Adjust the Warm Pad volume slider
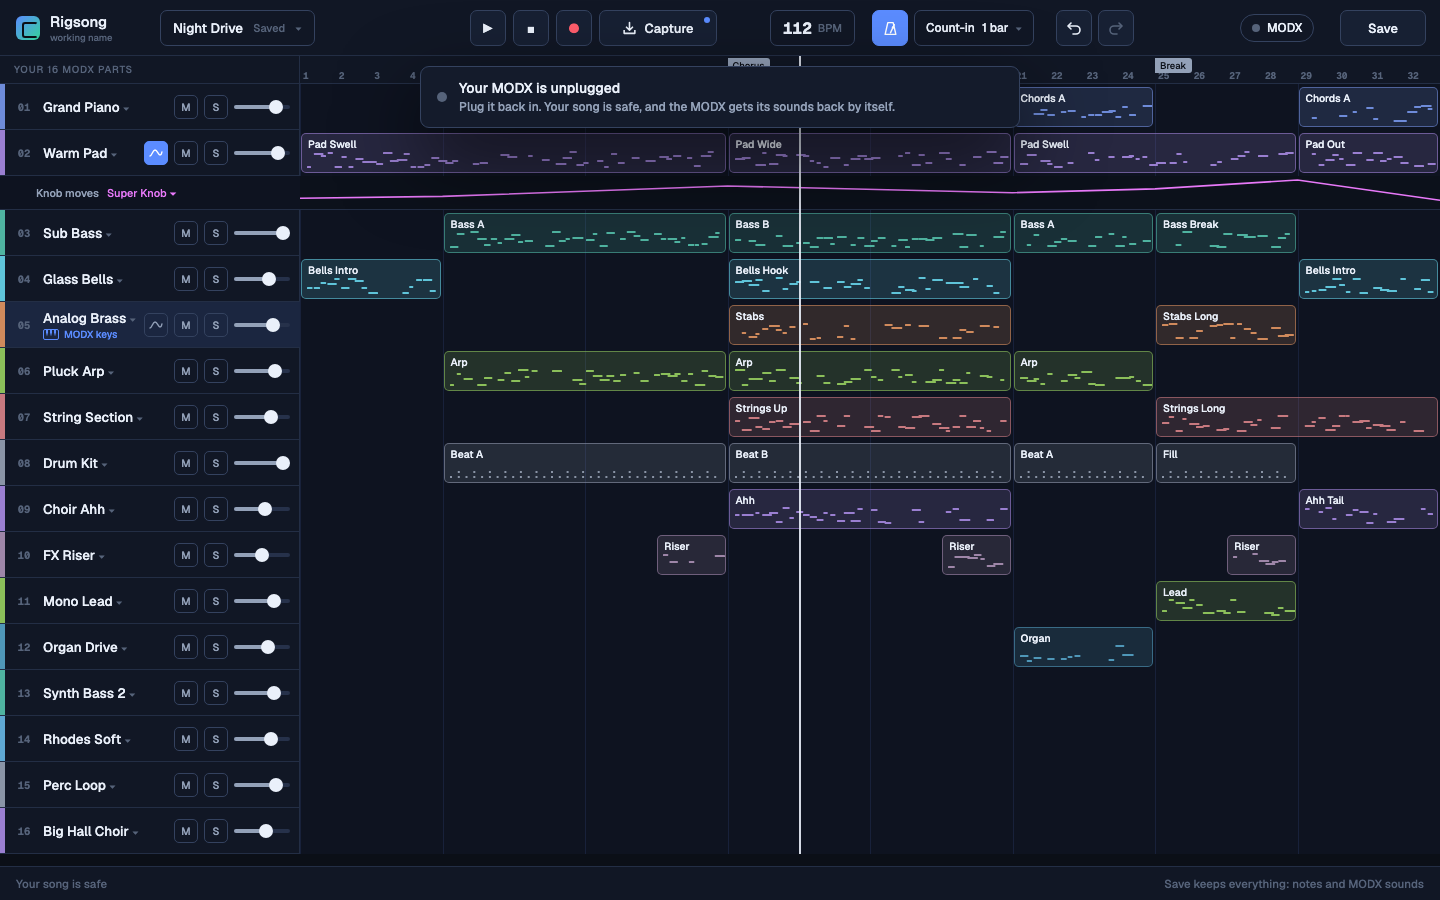 coord(262,153)
